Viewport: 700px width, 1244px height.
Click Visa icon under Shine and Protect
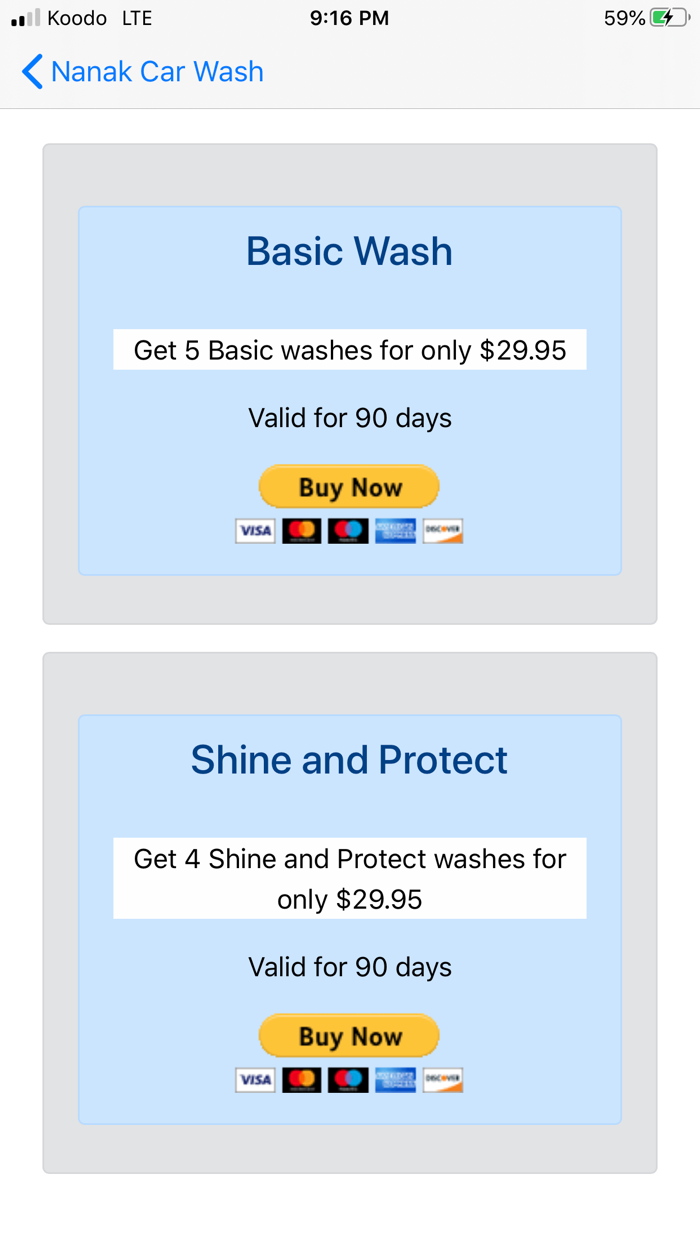pyautogui.click(x=255, y=1080)
